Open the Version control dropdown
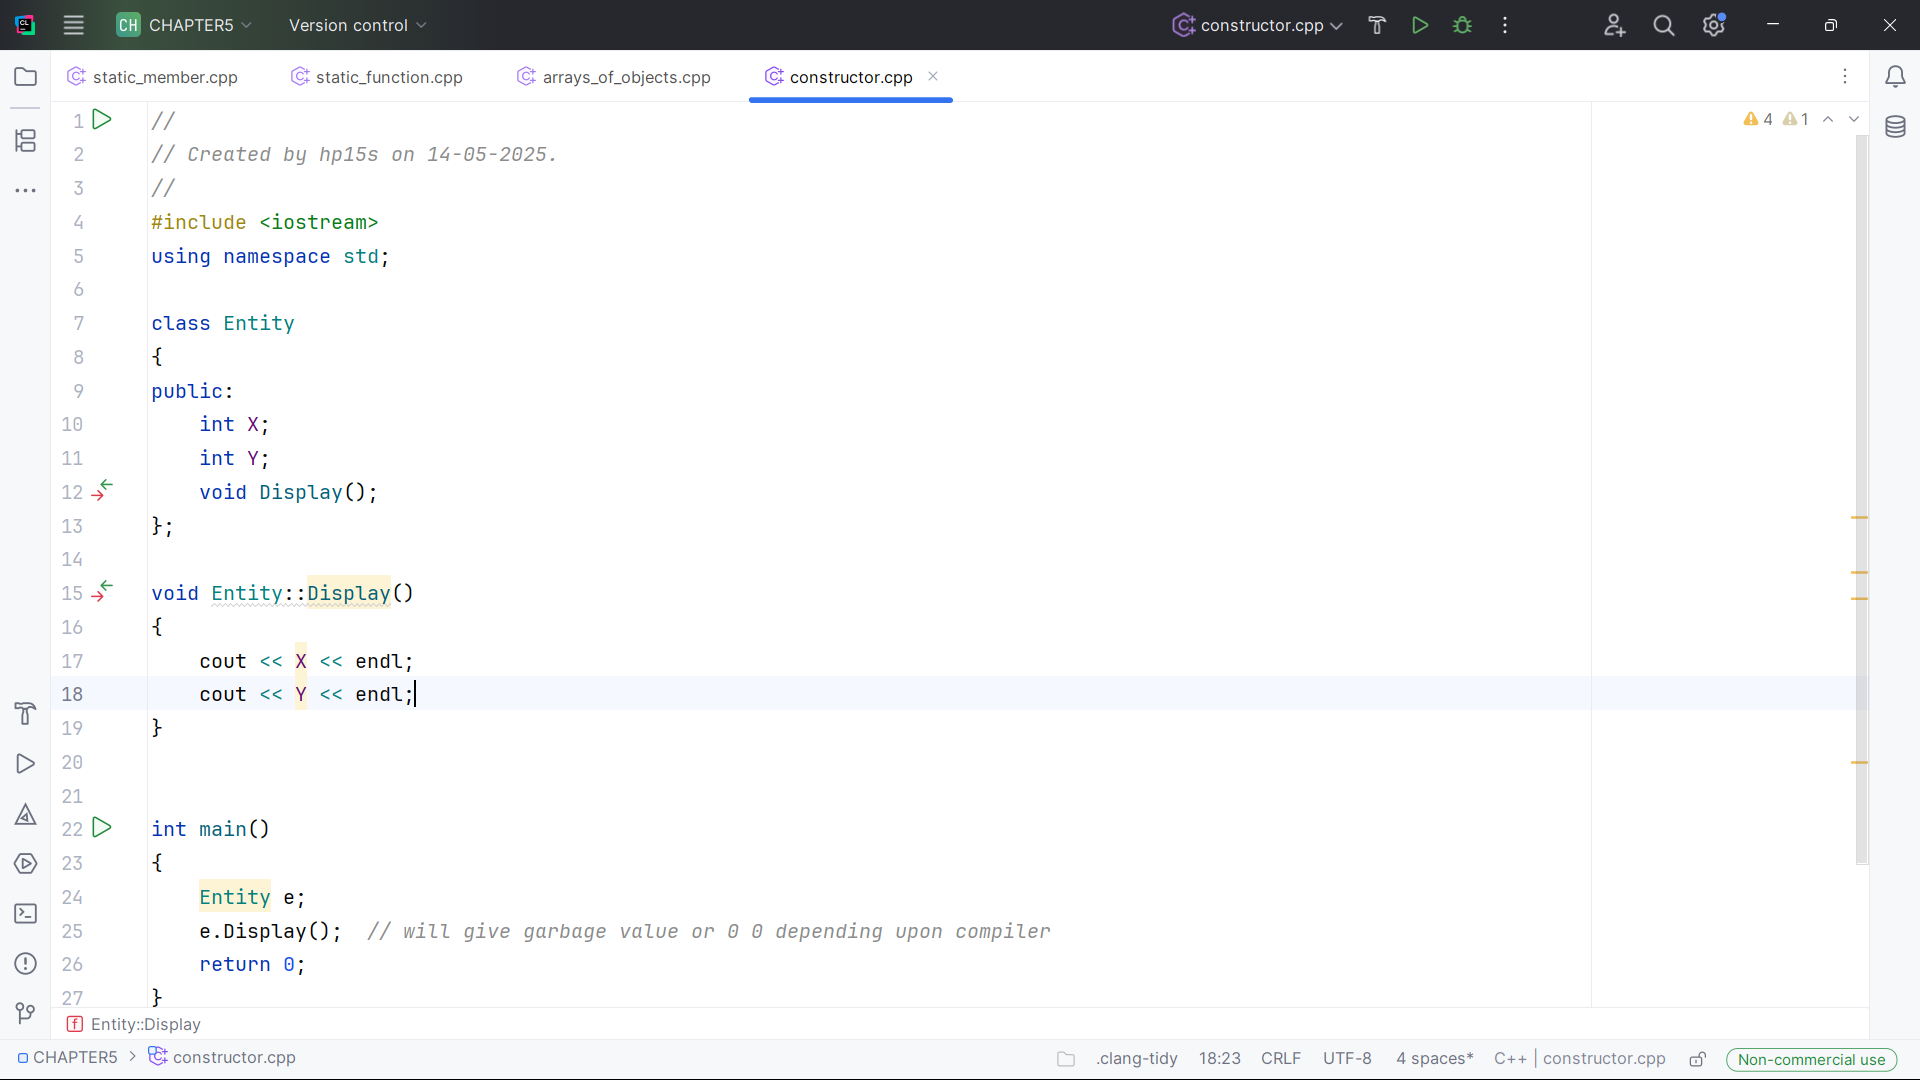Screen dimensions: 1920x1080 pos(357,25)
